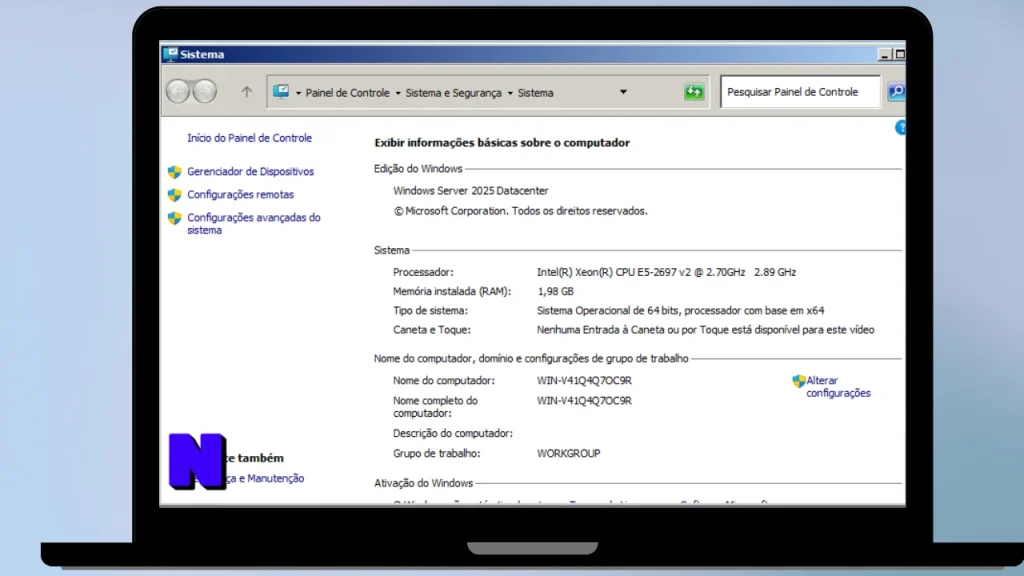
Task: Click Tipo de sistema label
Action: (x=430, y=310)
